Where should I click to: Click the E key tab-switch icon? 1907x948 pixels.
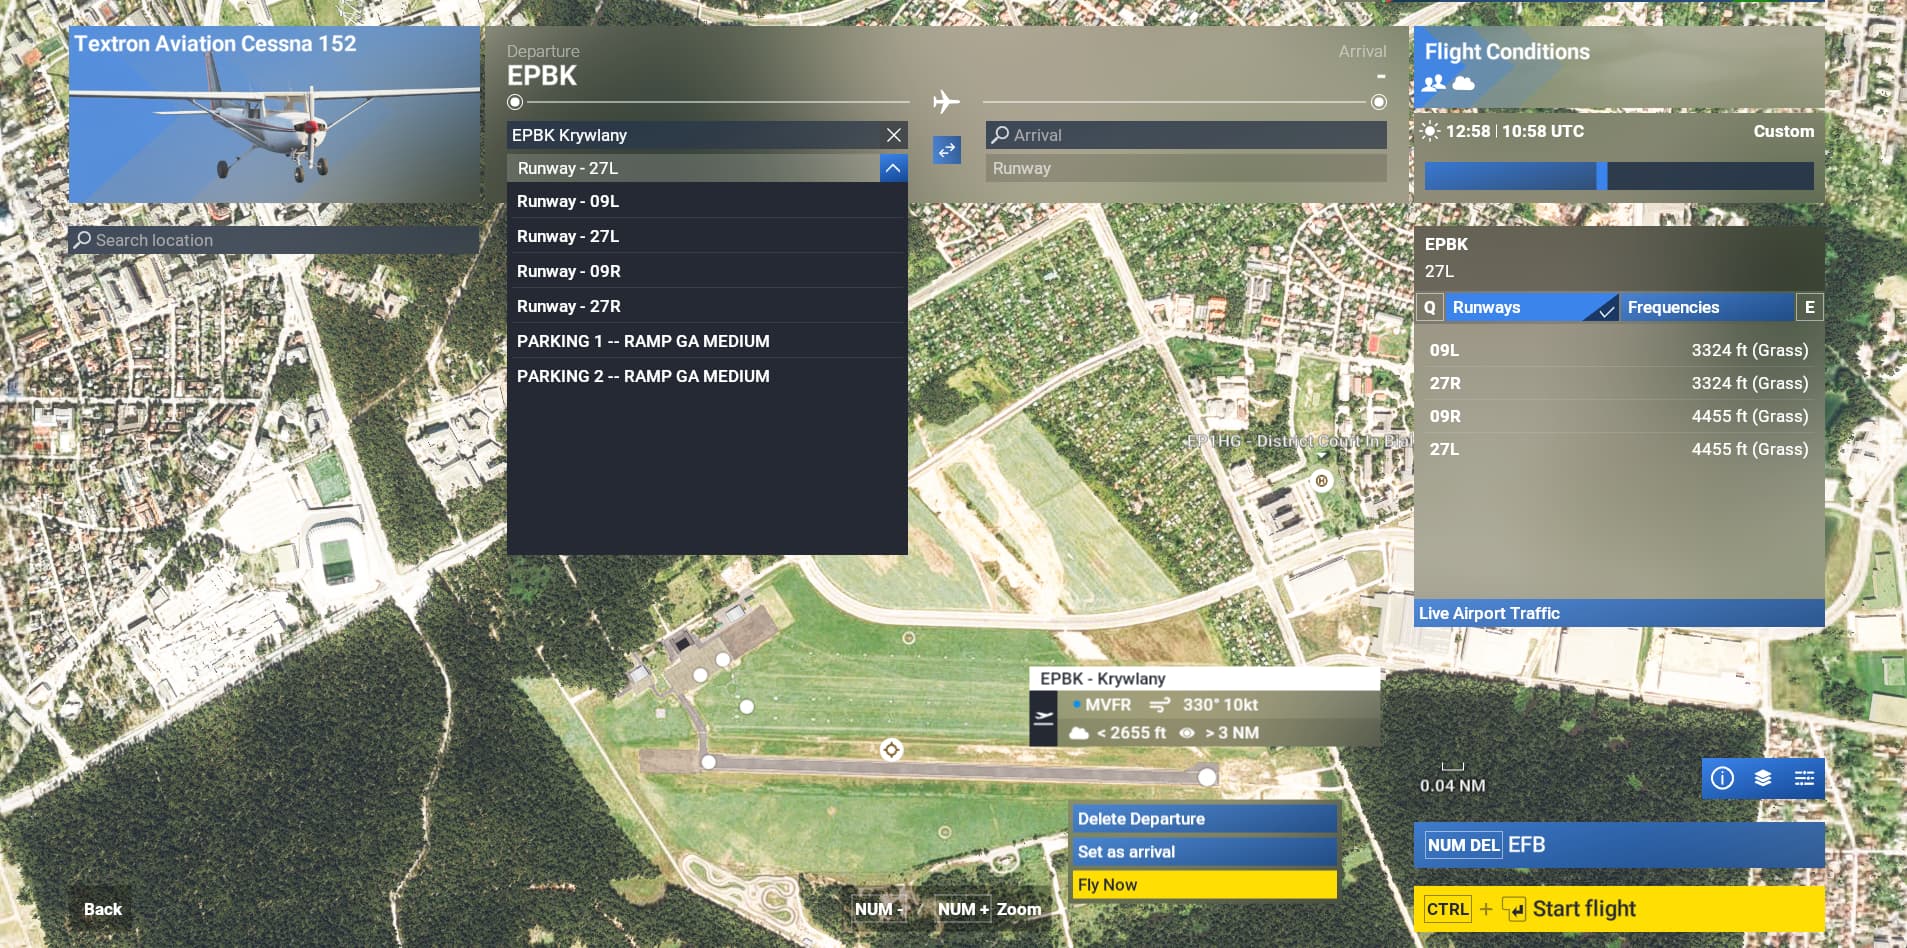[x=1809, y=307]
